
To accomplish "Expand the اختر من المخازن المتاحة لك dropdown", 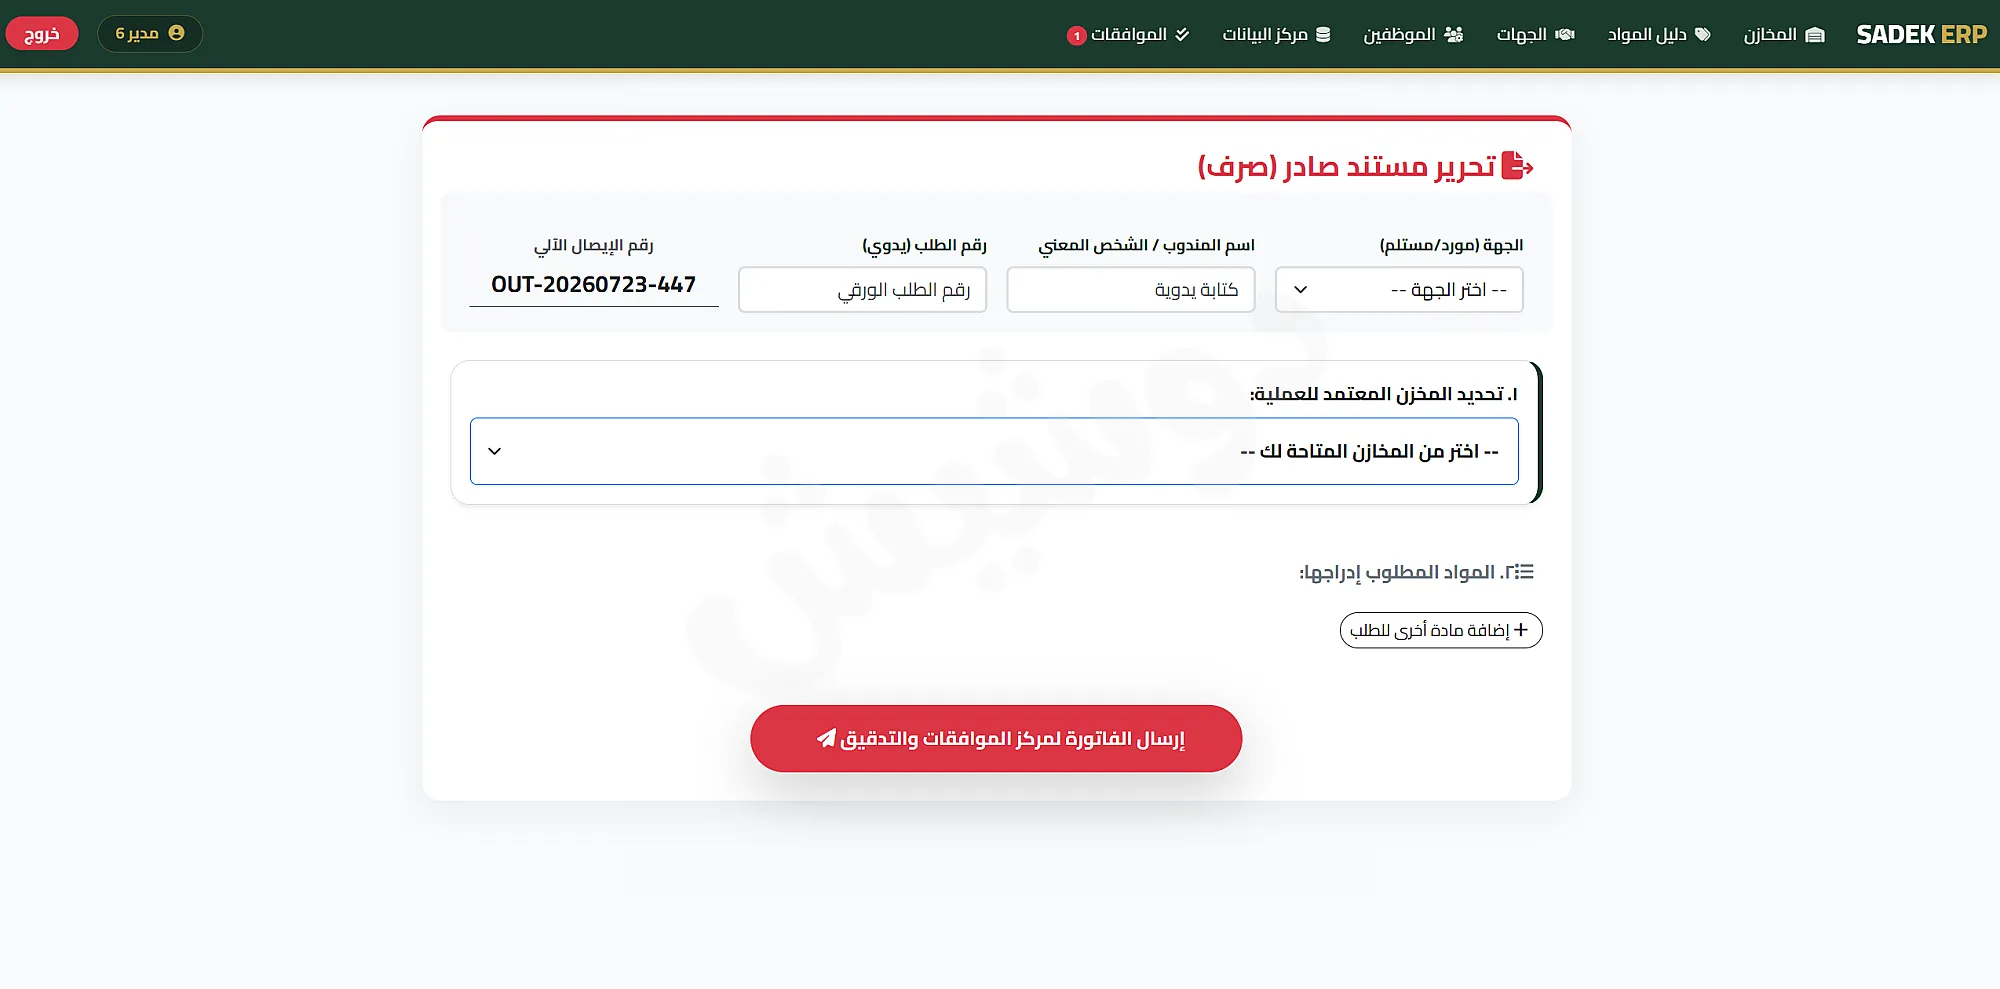I will tap(994, 451).
